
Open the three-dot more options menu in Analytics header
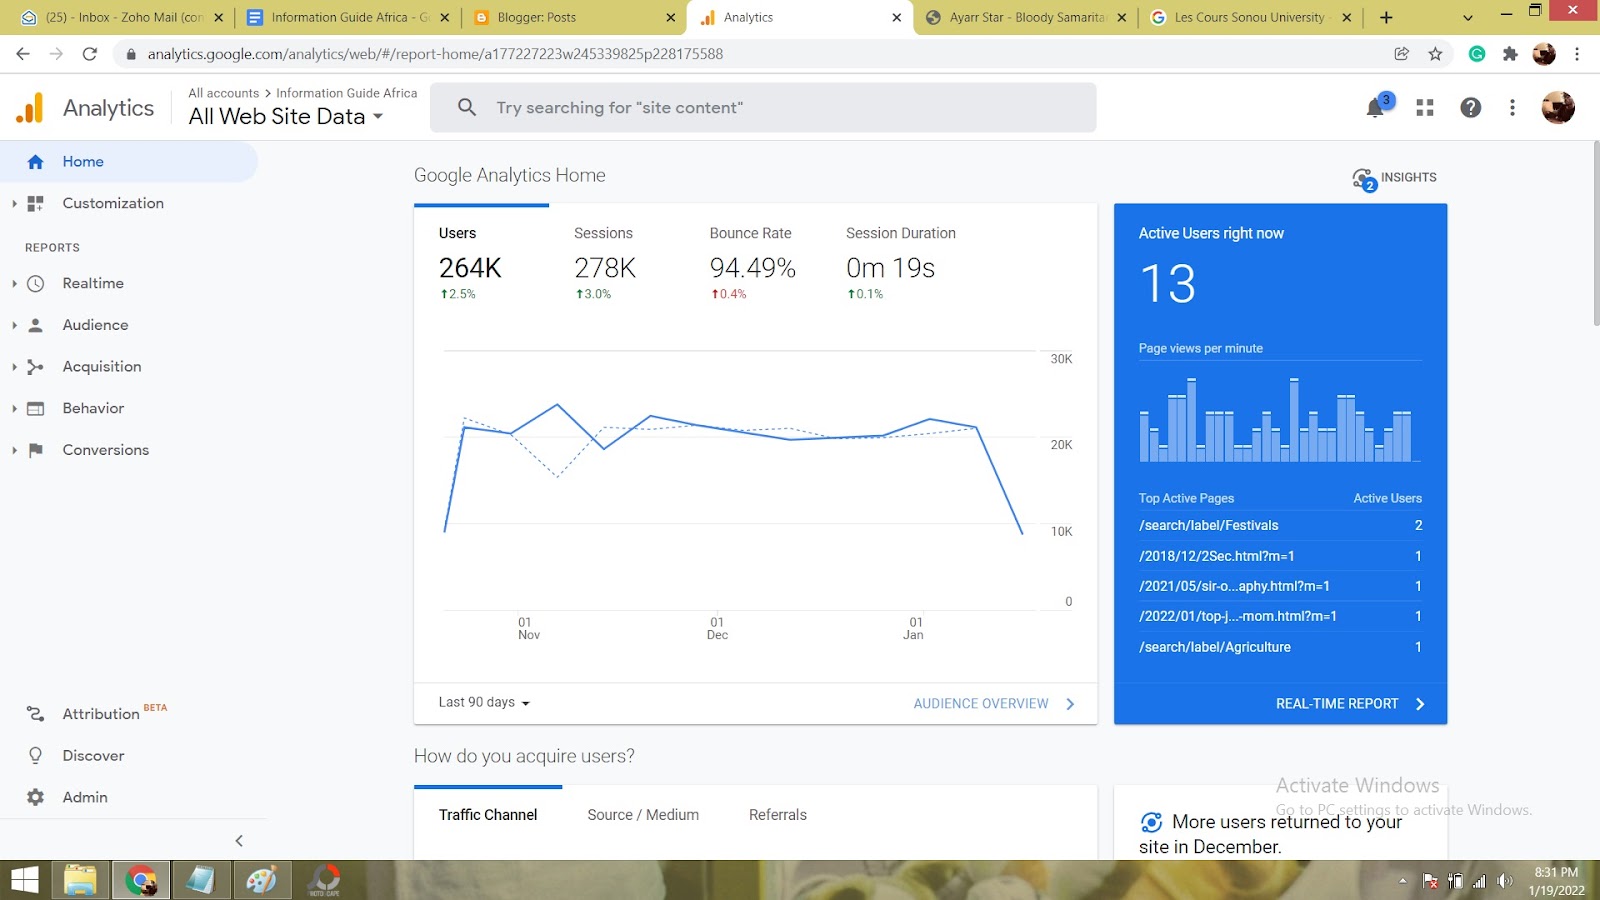coord(1512,108)
